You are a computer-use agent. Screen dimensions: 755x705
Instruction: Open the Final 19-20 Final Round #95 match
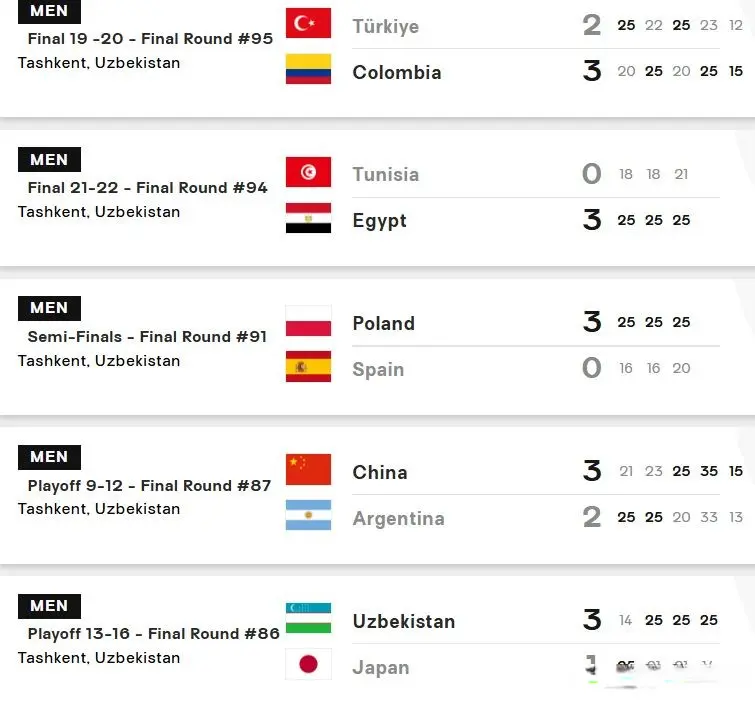pyautogui.click(x=150, y=39)
